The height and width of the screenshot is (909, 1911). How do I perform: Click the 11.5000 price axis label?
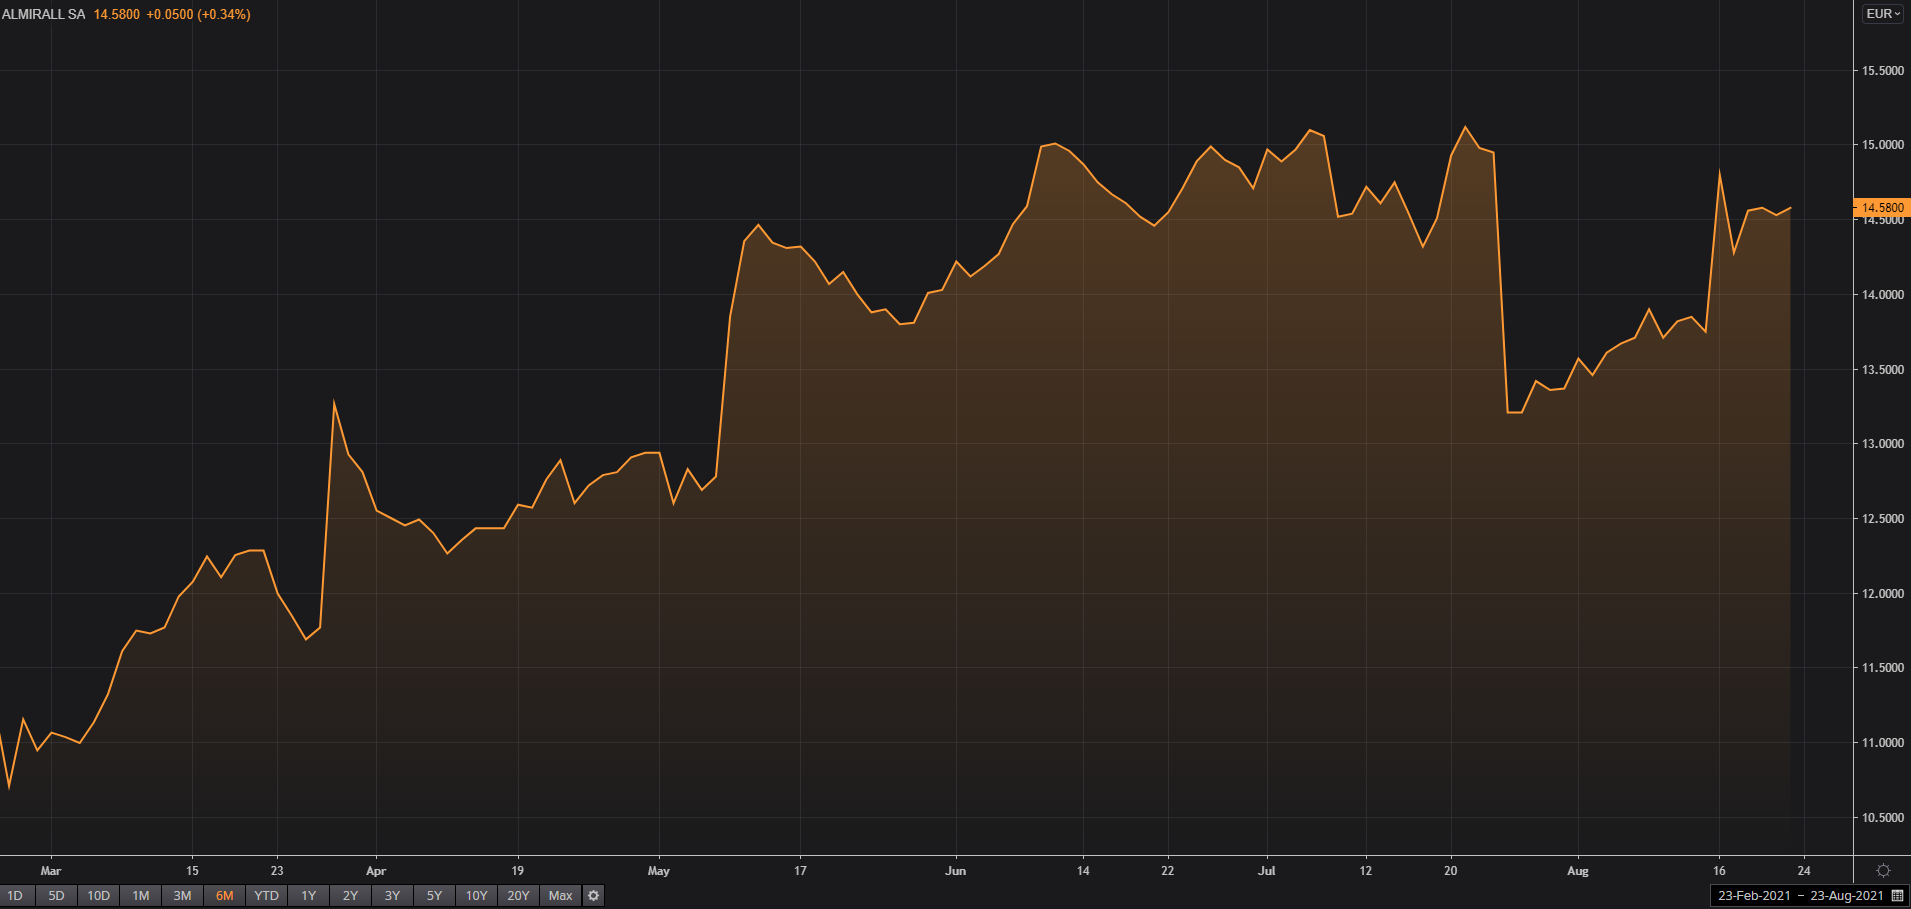click(1882, 668)
